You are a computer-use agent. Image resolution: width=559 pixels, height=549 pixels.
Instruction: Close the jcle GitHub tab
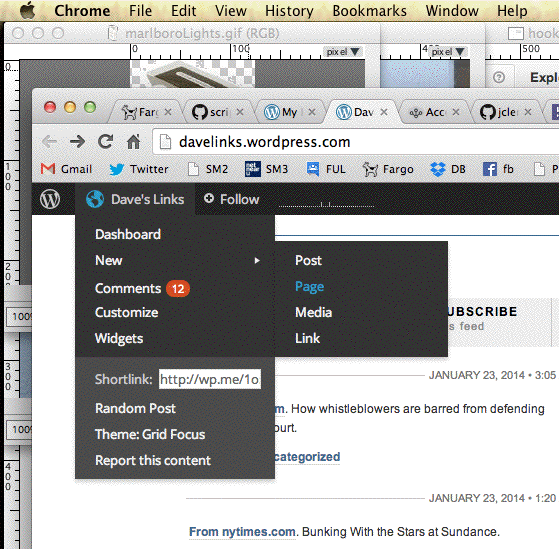pyautogui.click(x=528, y=112)
